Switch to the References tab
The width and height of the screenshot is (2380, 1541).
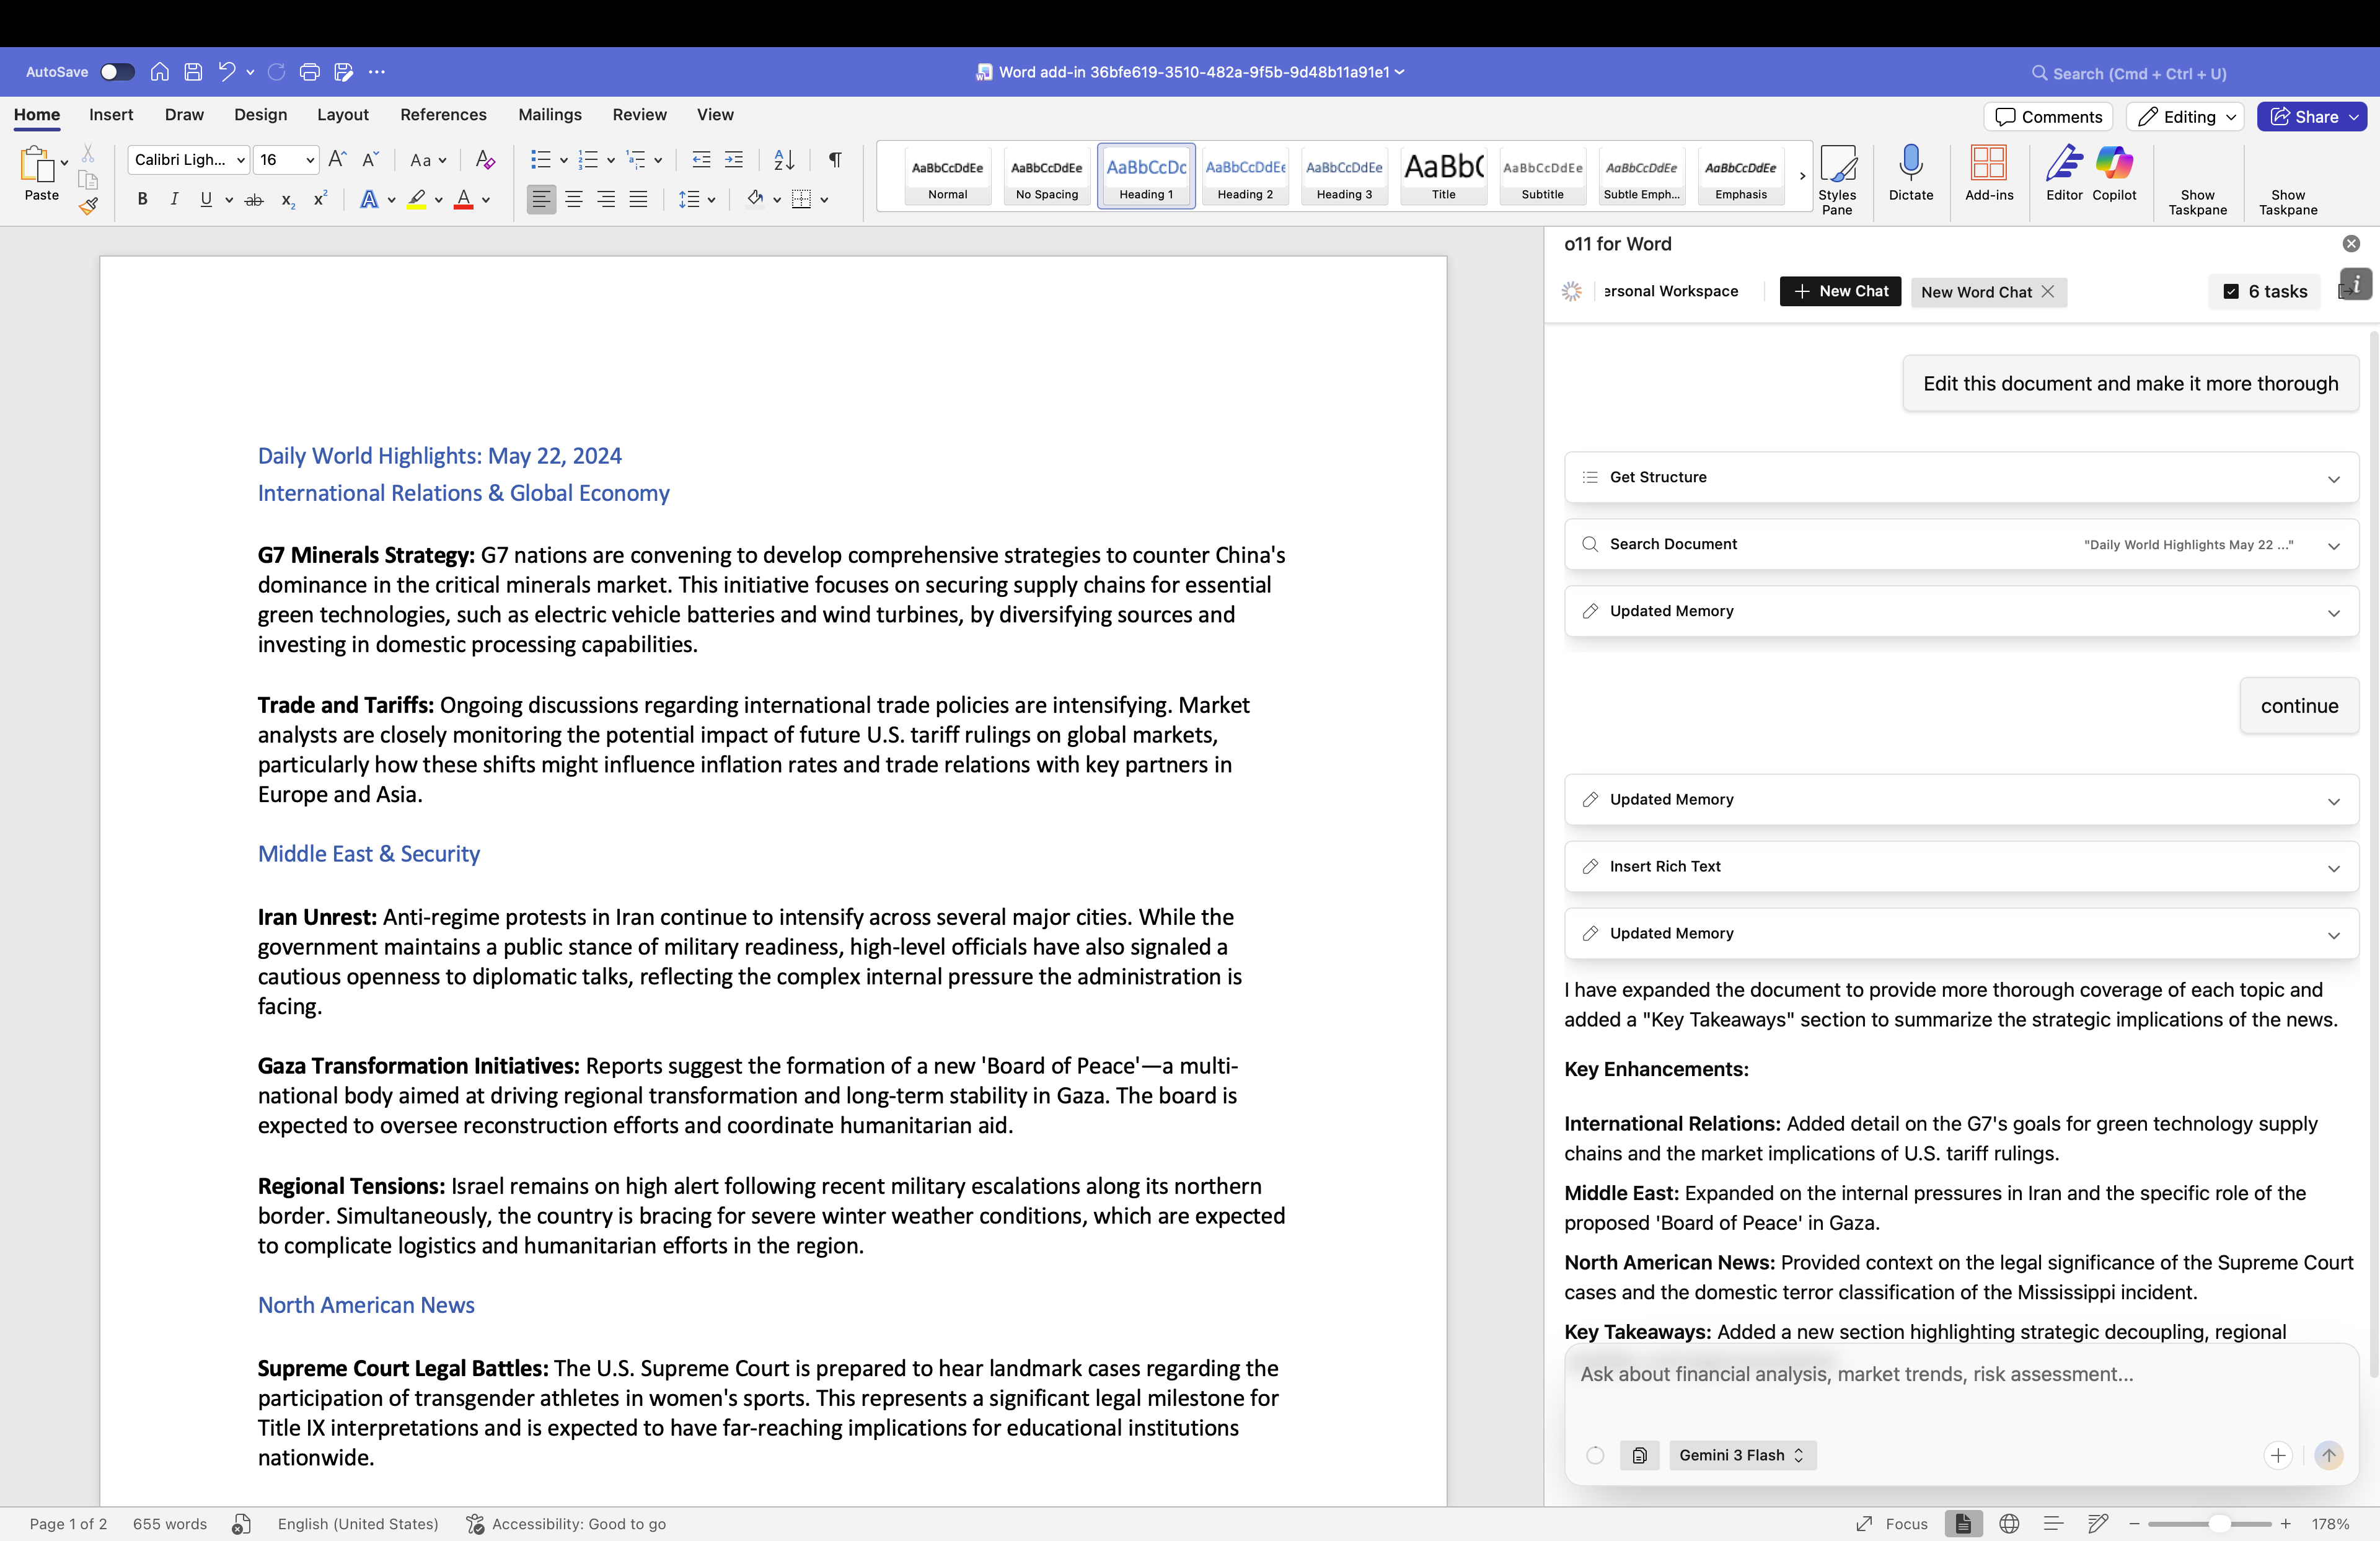point(443,115)
